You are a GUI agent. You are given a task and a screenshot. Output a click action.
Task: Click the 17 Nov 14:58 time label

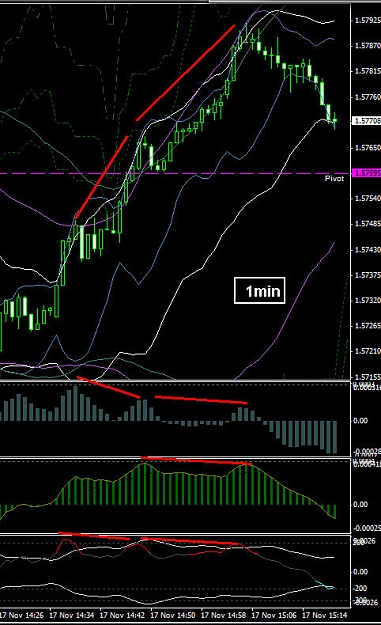224,615
